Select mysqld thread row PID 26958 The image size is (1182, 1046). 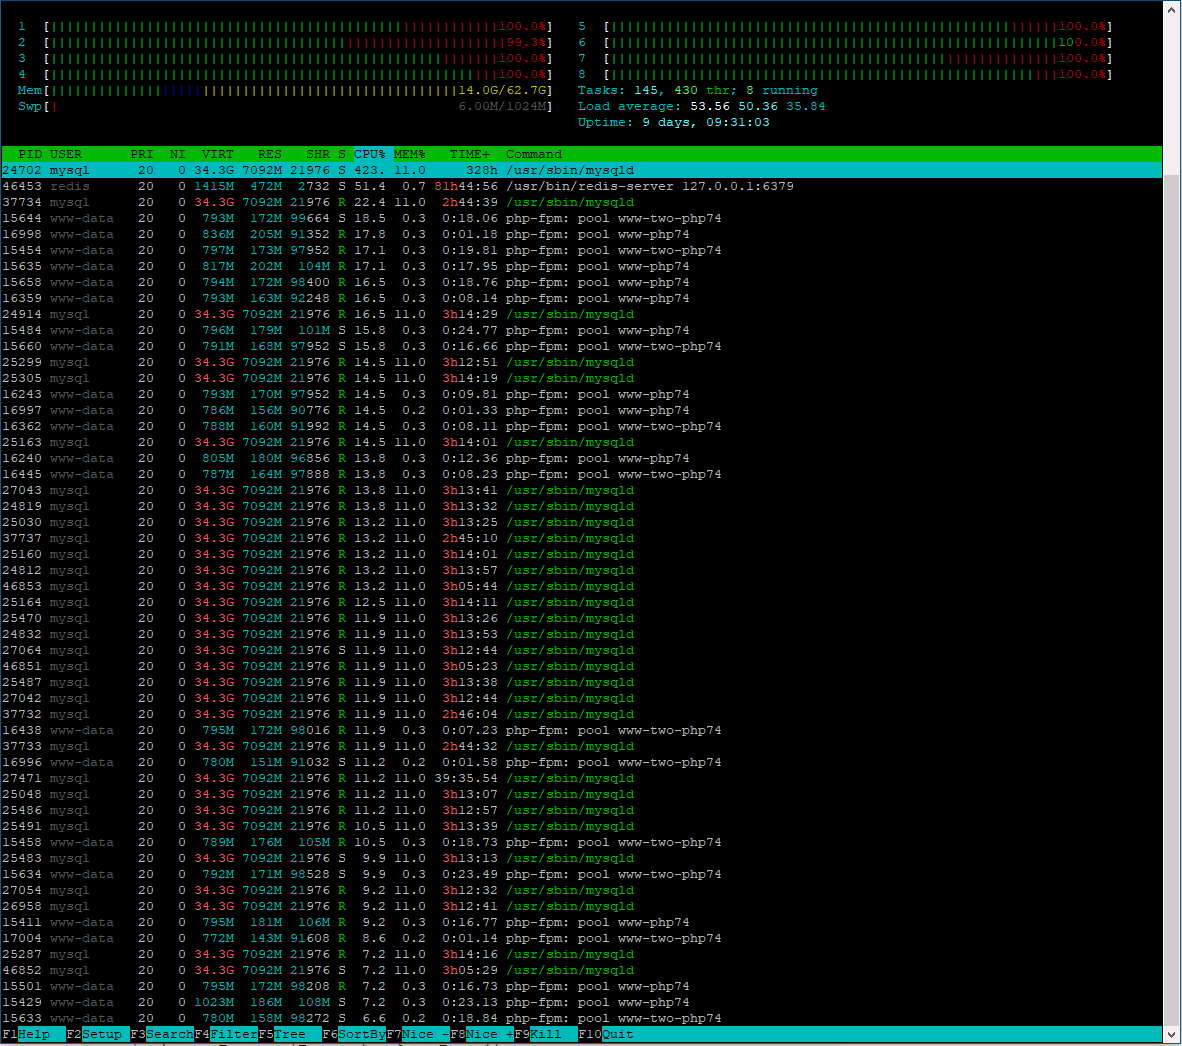point(581,906)
